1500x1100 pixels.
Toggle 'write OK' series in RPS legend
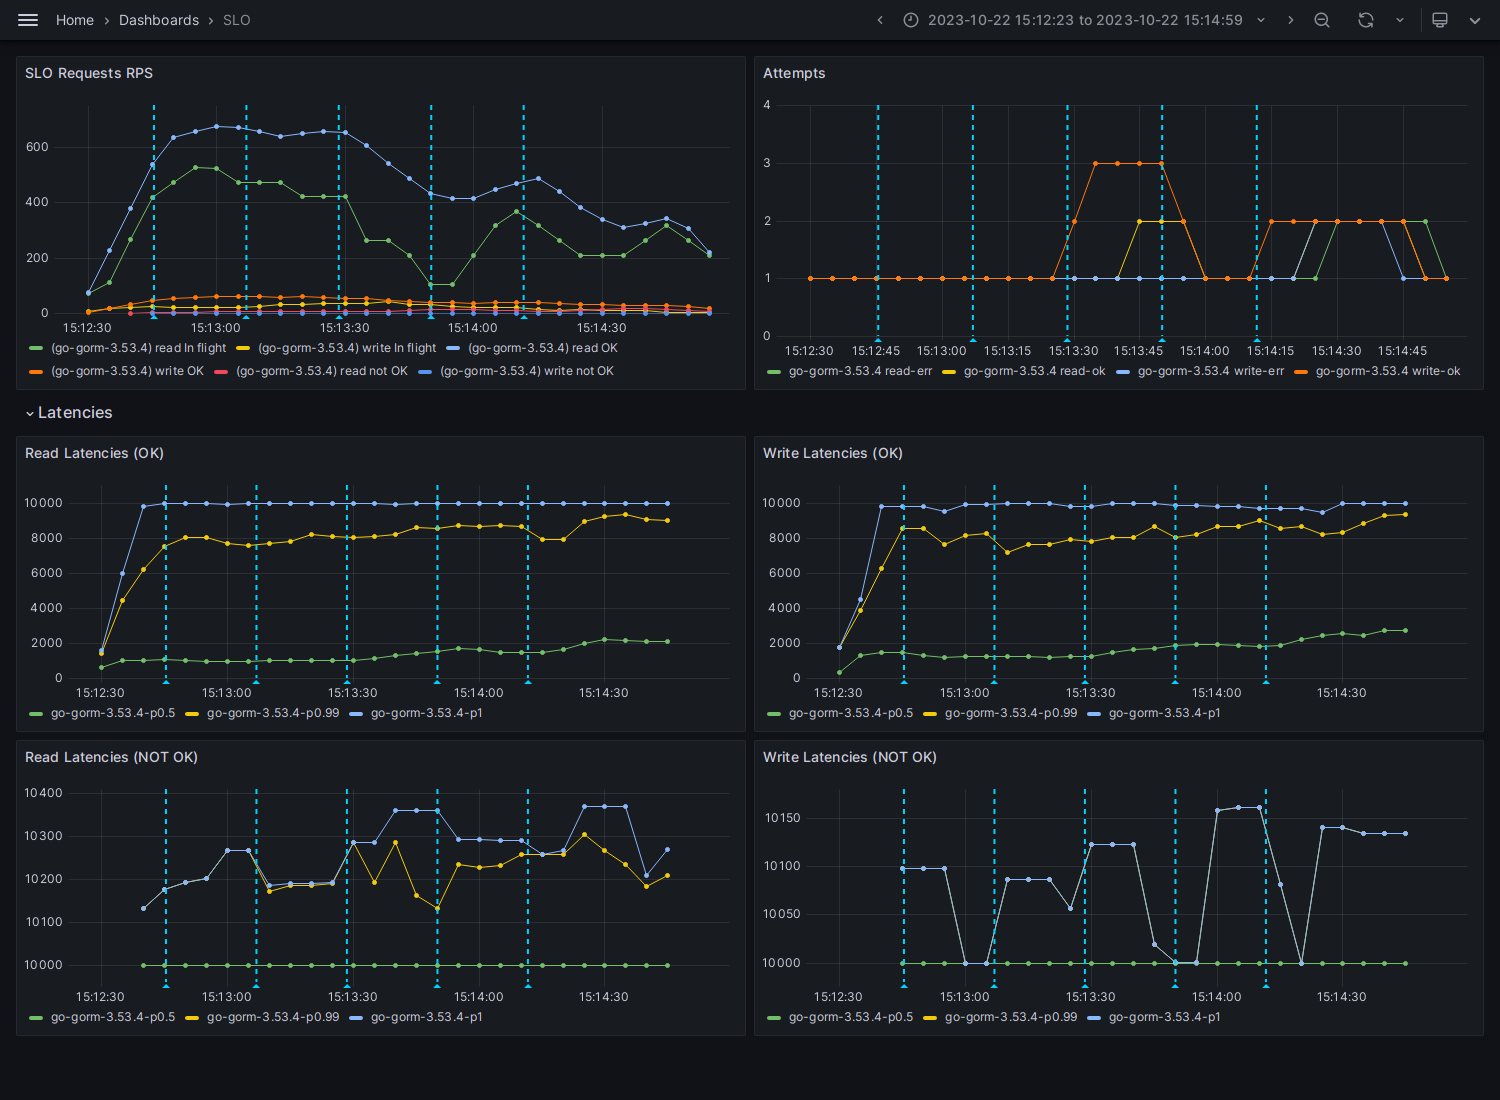click(127, 371)
